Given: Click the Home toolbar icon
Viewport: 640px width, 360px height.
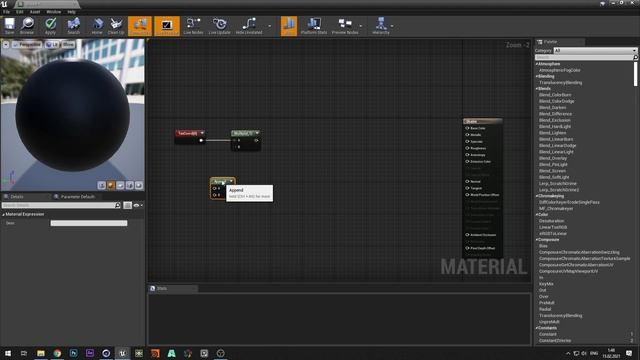Looking at the screenshot, I should click(97, 26).
